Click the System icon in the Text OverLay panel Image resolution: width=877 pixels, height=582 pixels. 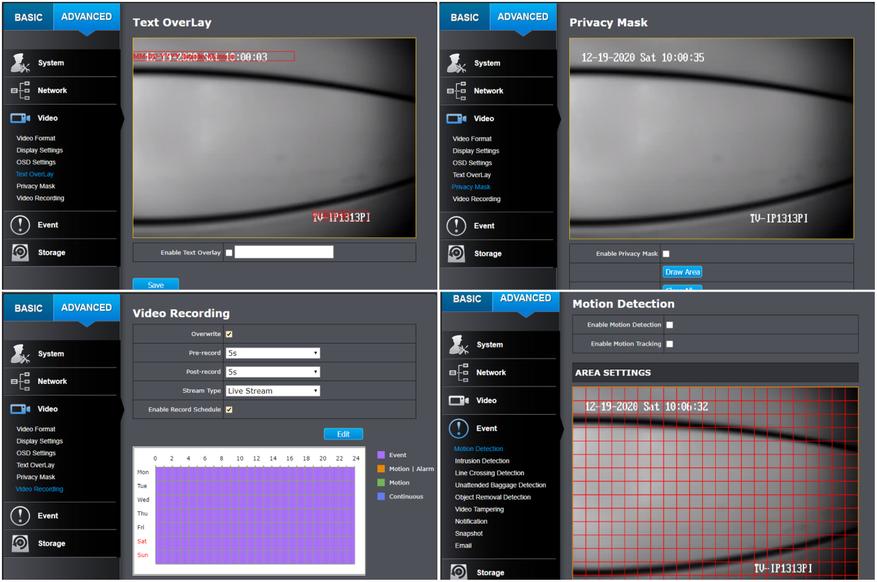tap(20, 63)
